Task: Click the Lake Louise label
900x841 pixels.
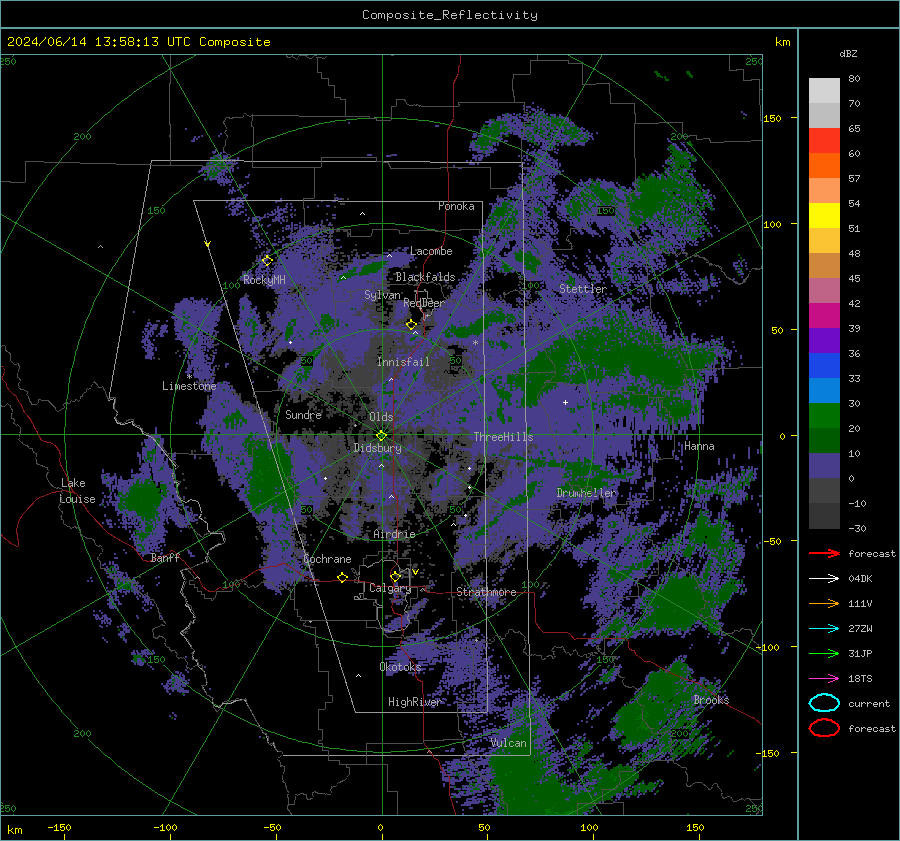Action: tap(77, 491)
